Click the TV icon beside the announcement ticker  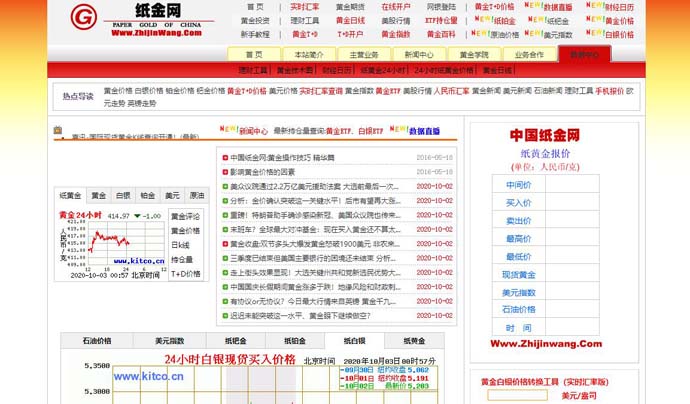(58, 130)
